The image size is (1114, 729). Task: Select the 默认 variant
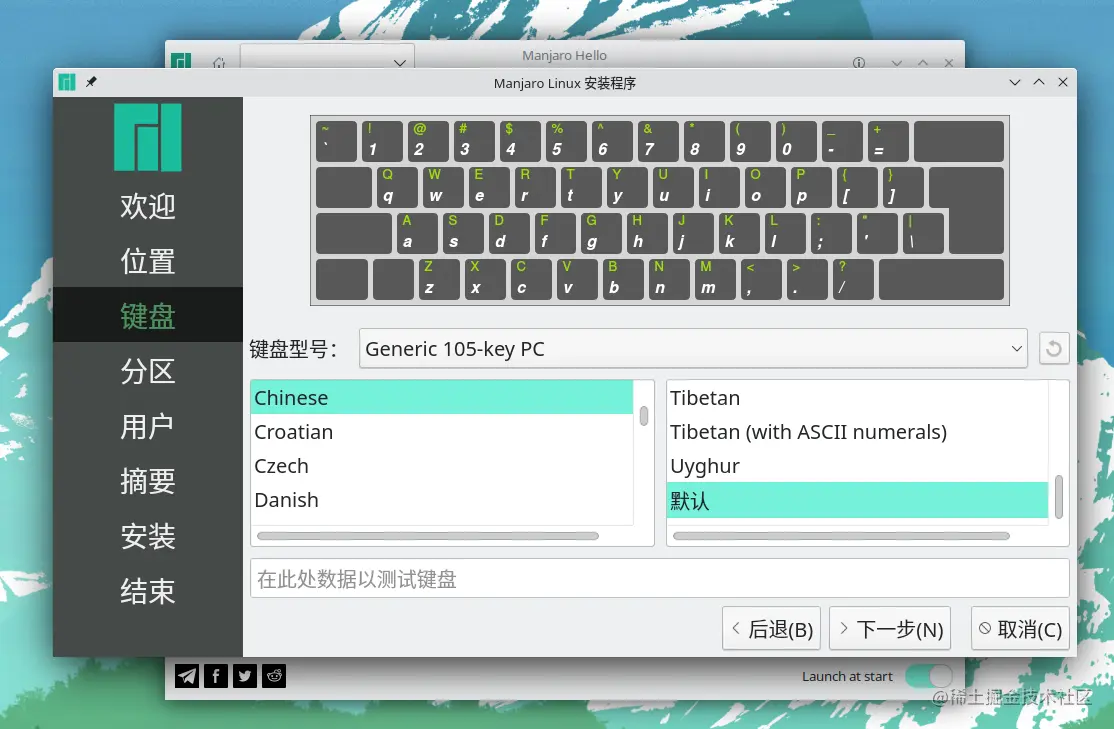click(858, 500)
